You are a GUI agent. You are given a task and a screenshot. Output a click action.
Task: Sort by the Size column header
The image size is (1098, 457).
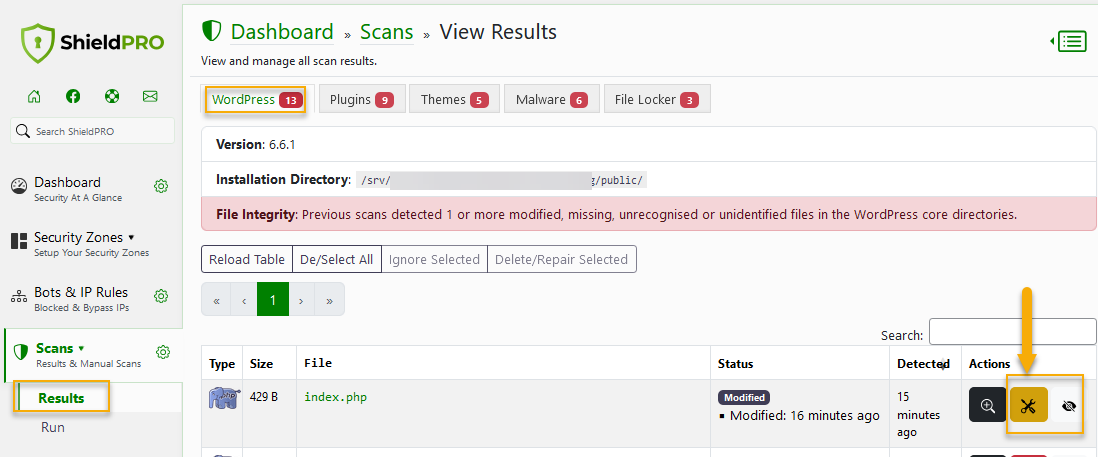pyautogui.click(x=270, y=364)
